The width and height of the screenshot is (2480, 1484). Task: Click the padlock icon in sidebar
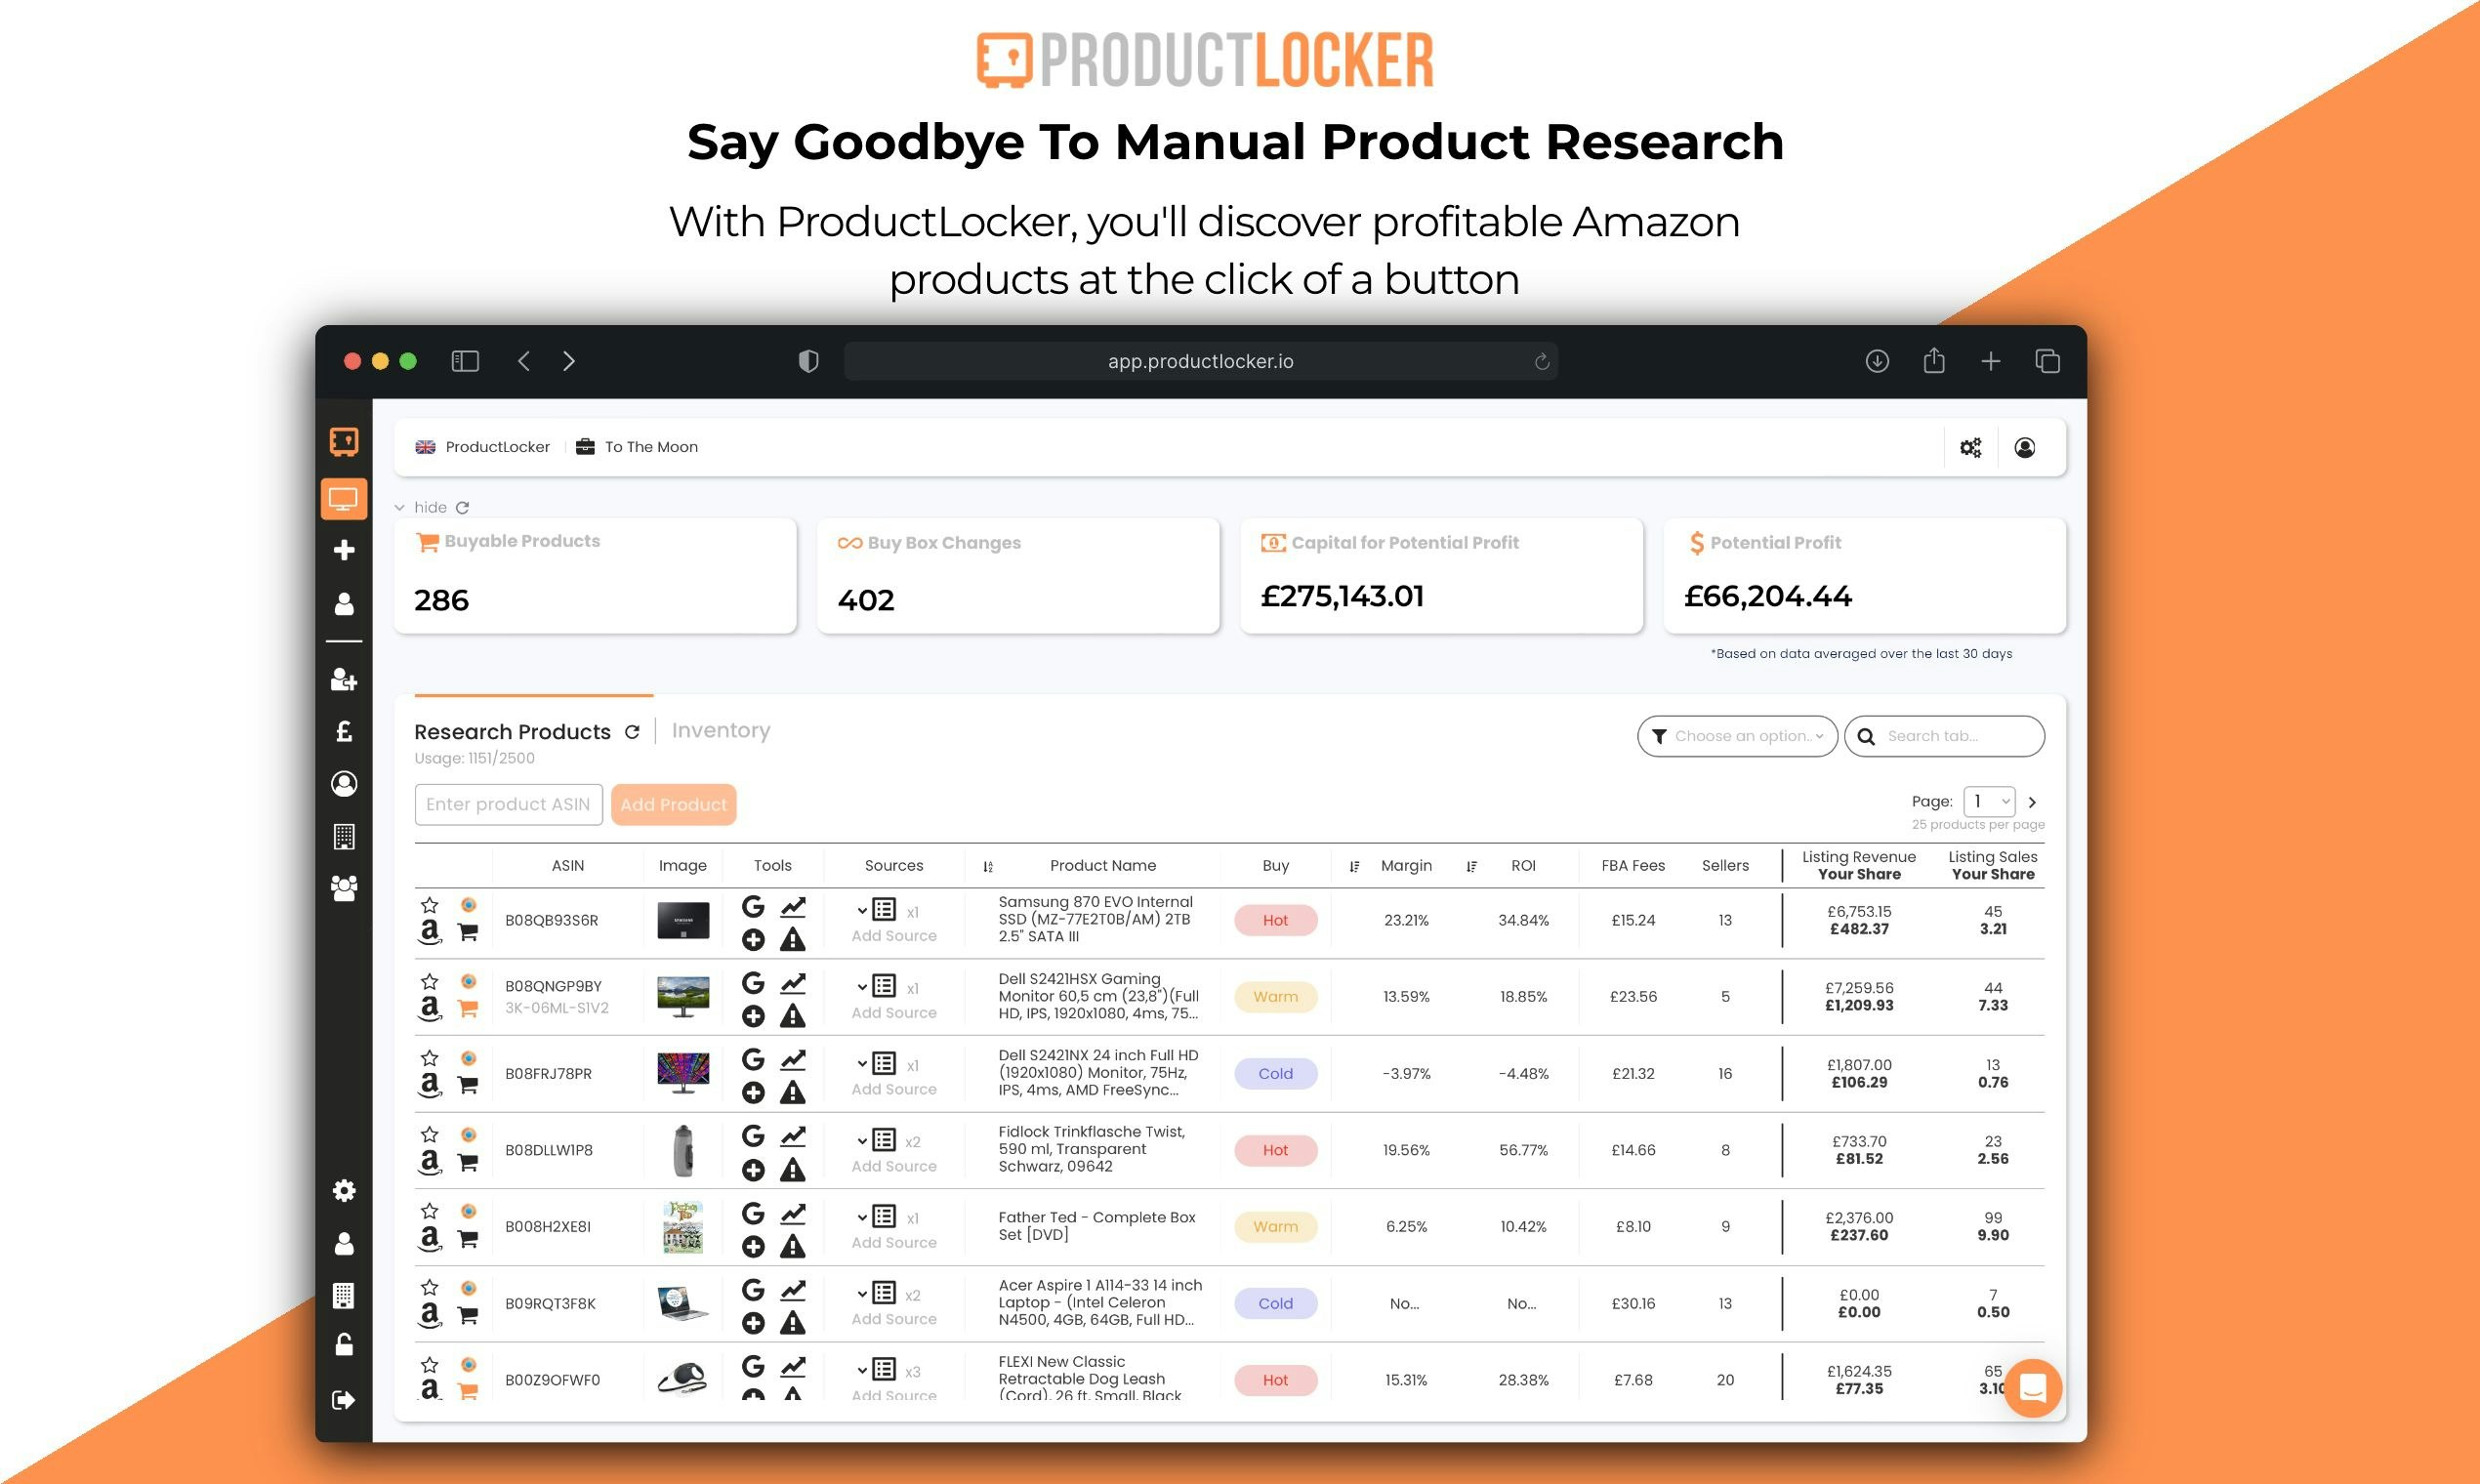click(x=343, y=1345)
